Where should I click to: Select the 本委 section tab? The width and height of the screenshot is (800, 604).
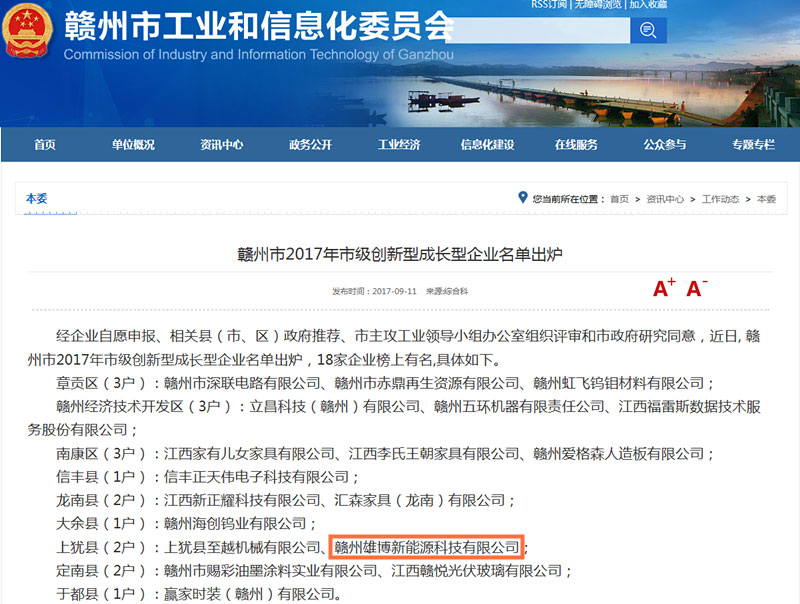pyautogui.click(x=37, y=198)
